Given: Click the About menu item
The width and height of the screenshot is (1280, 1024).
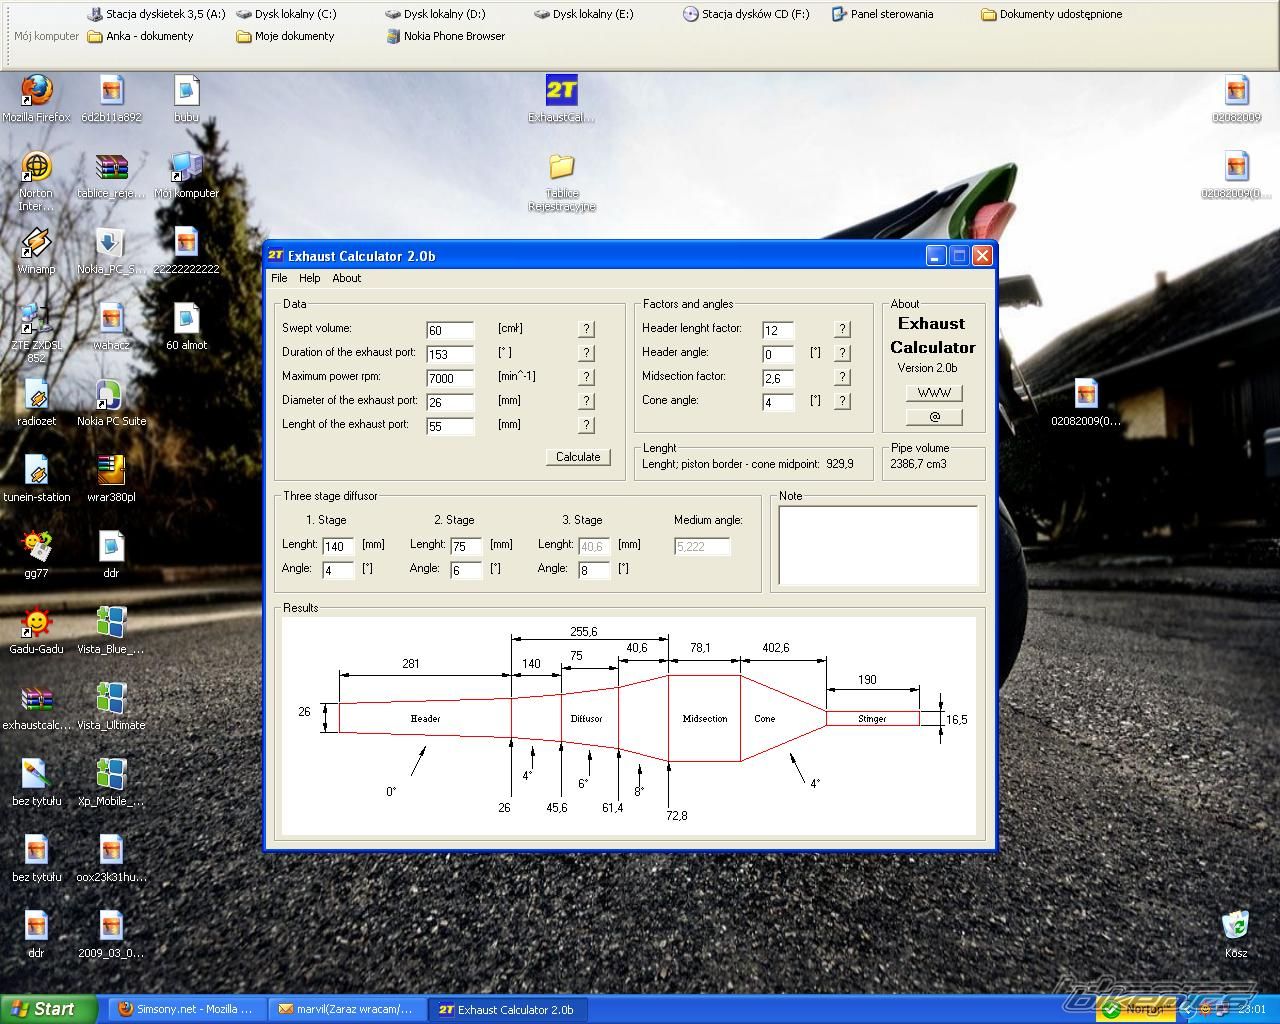Looking at the screenshot, I should click(x=347, y=278).
